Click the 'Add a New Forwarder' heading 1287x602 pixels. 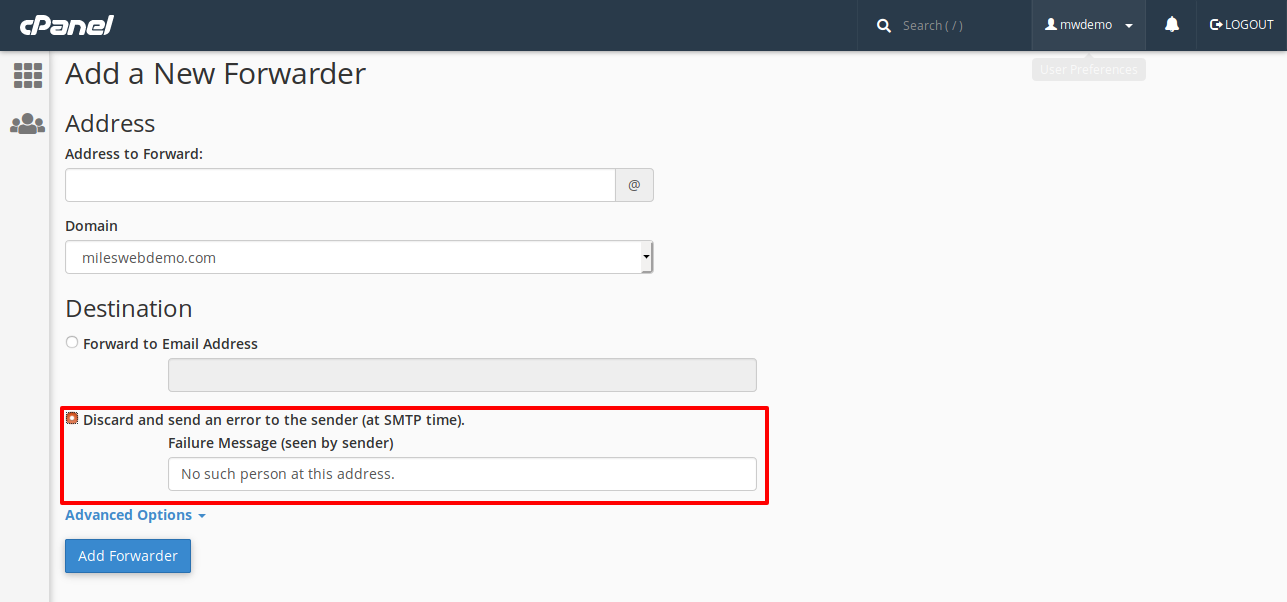[x=216, y=74]
